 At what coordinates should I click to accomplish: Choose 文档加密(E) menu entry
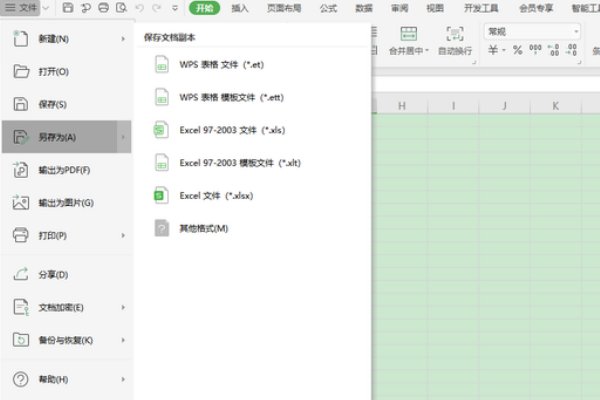[67, 307]
